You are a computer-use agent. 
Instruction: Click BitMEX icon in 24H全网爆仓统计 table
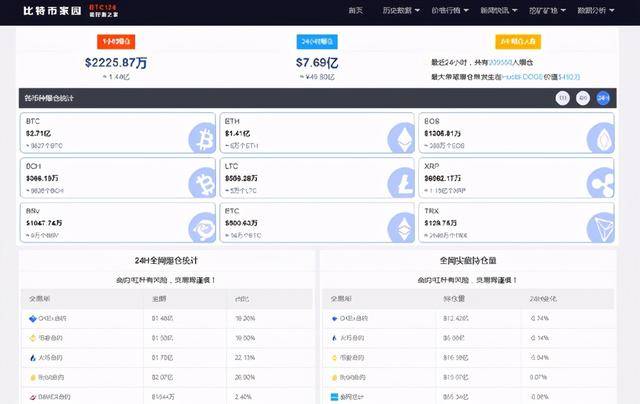(33, 397)
